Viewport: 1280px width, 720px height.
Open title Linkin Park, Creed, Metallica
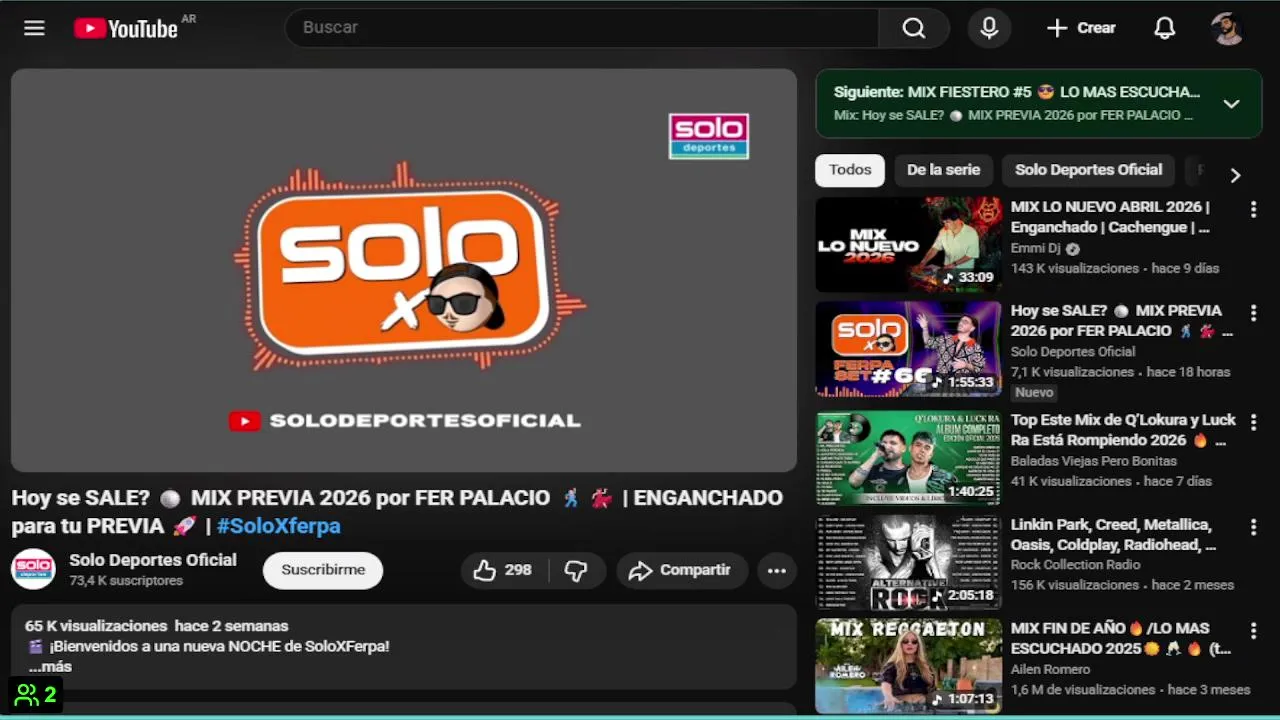tap(1113, 535)
